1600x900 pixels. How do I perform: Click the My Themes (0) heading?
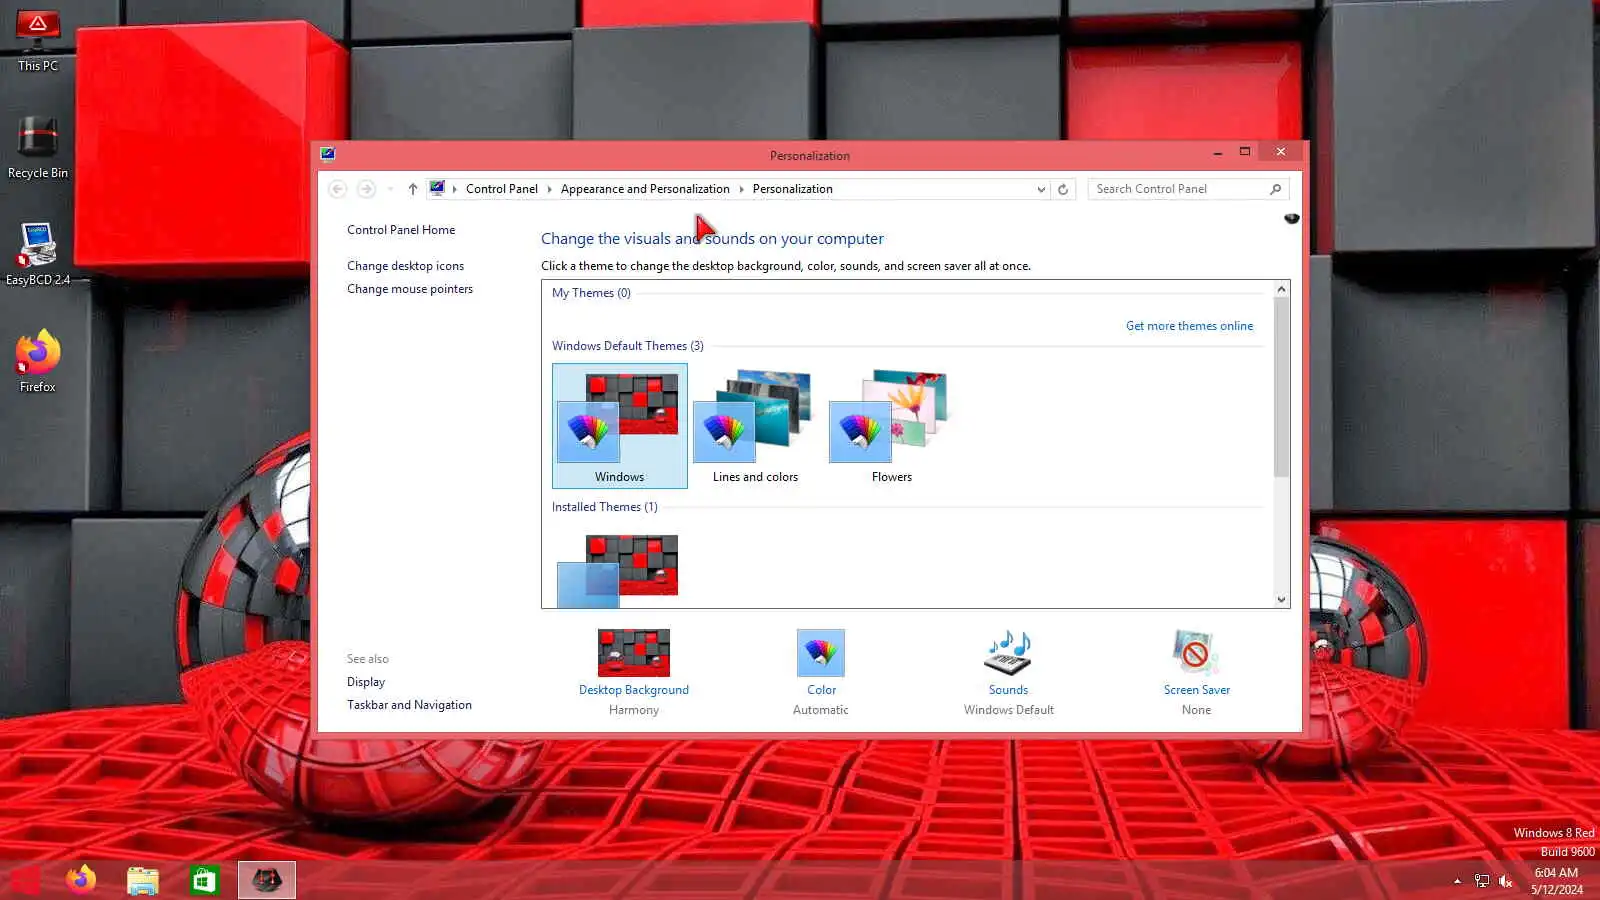[x=591, y=293]
